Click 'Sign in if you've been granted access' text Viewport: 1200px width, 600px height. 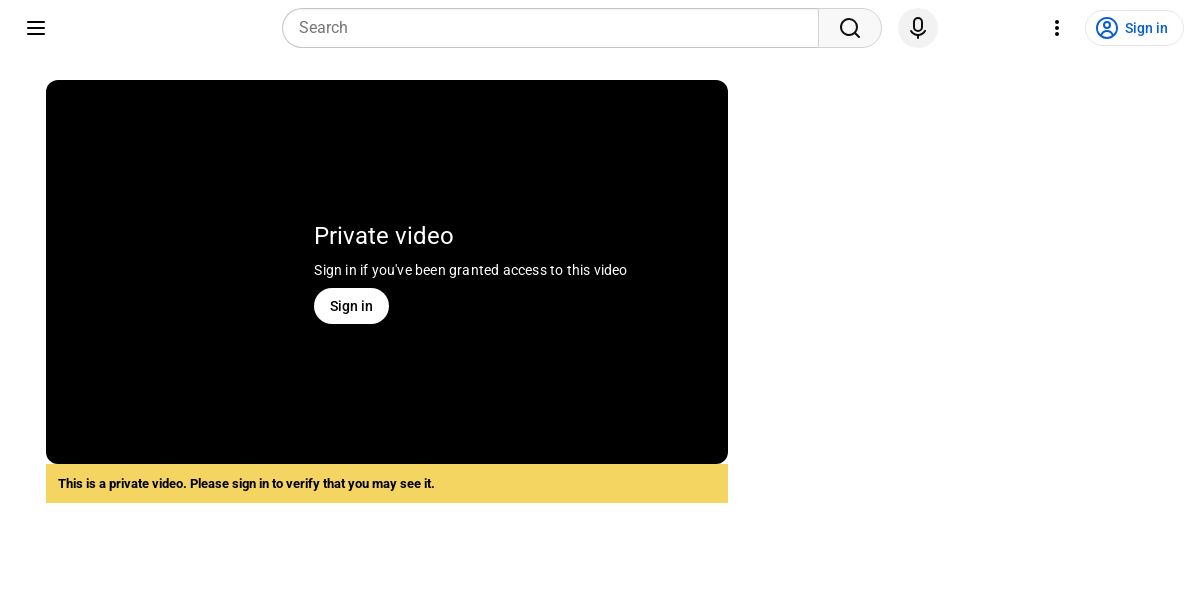470,270
